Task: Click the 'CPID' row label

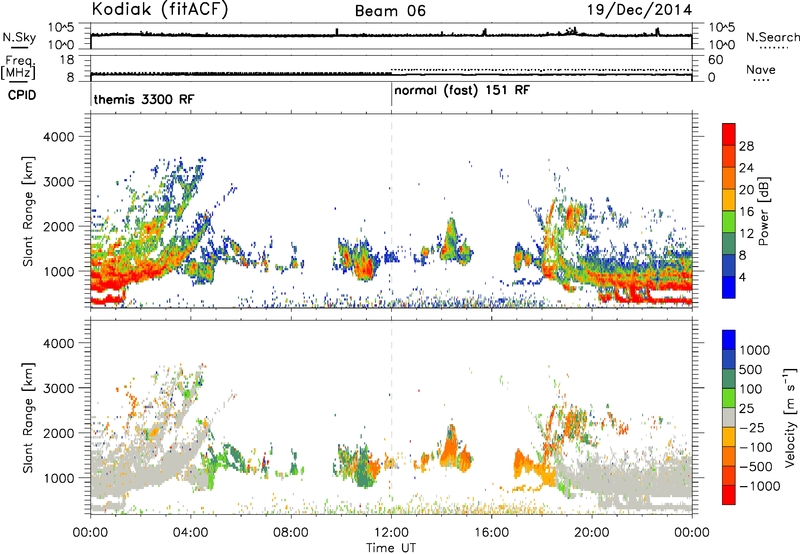Action: click(22, 95)
